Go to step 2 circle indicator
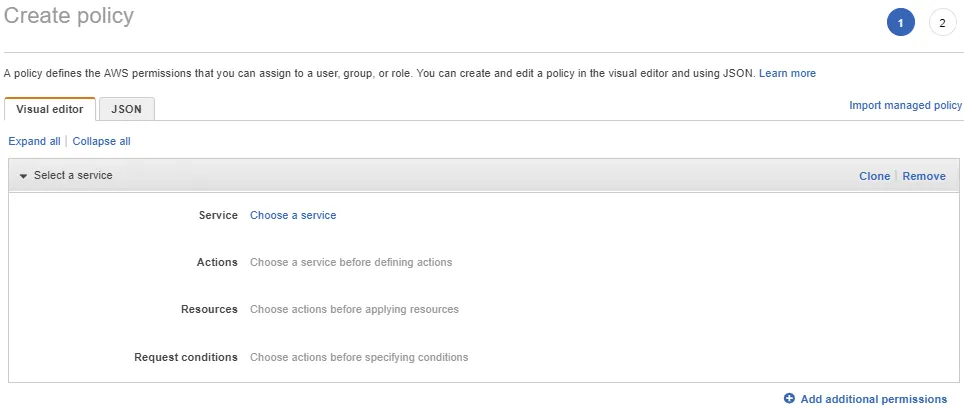The image size is (971, 411). (x=942, y=23)
